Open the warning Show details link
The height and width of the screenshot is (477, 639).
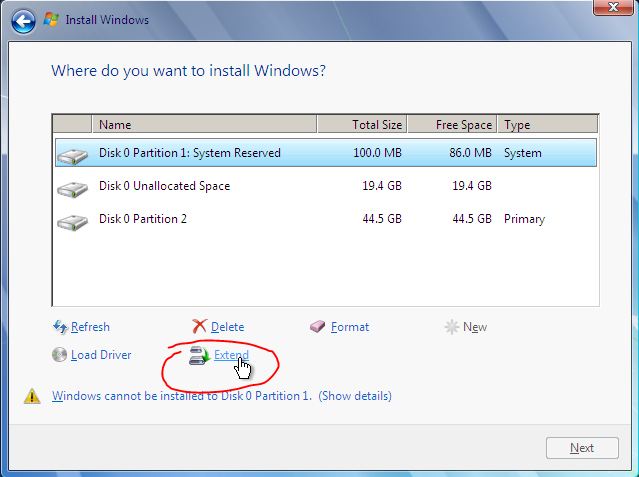coord(355,396)
